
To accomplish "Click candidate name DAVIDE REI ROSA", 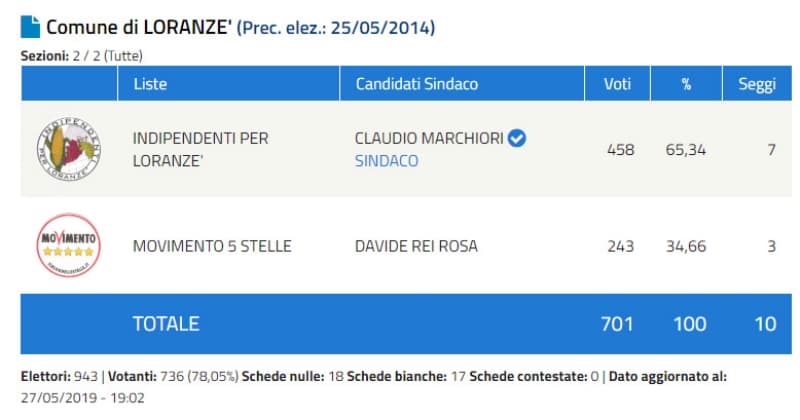I will coord(416,246).
